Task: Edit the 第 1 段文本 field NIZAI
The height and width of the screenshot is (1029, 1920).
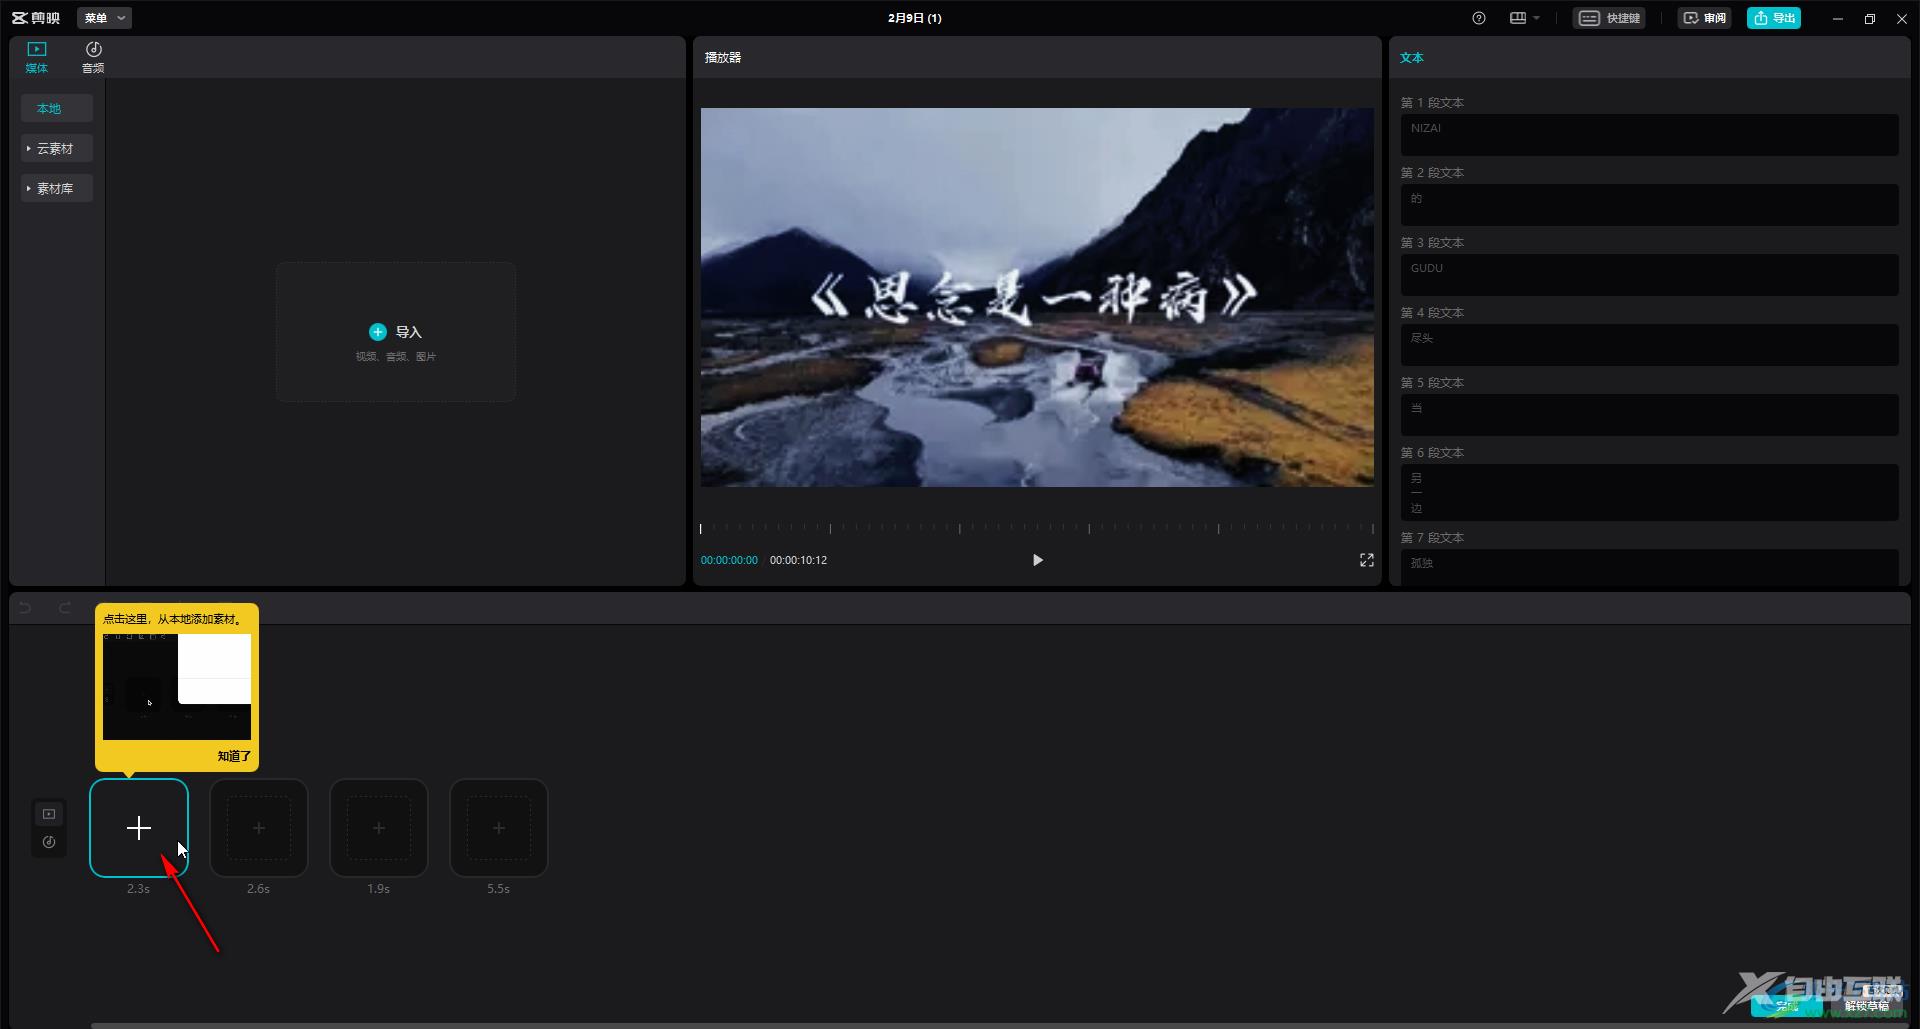Action: click(x=1649, y=135)
